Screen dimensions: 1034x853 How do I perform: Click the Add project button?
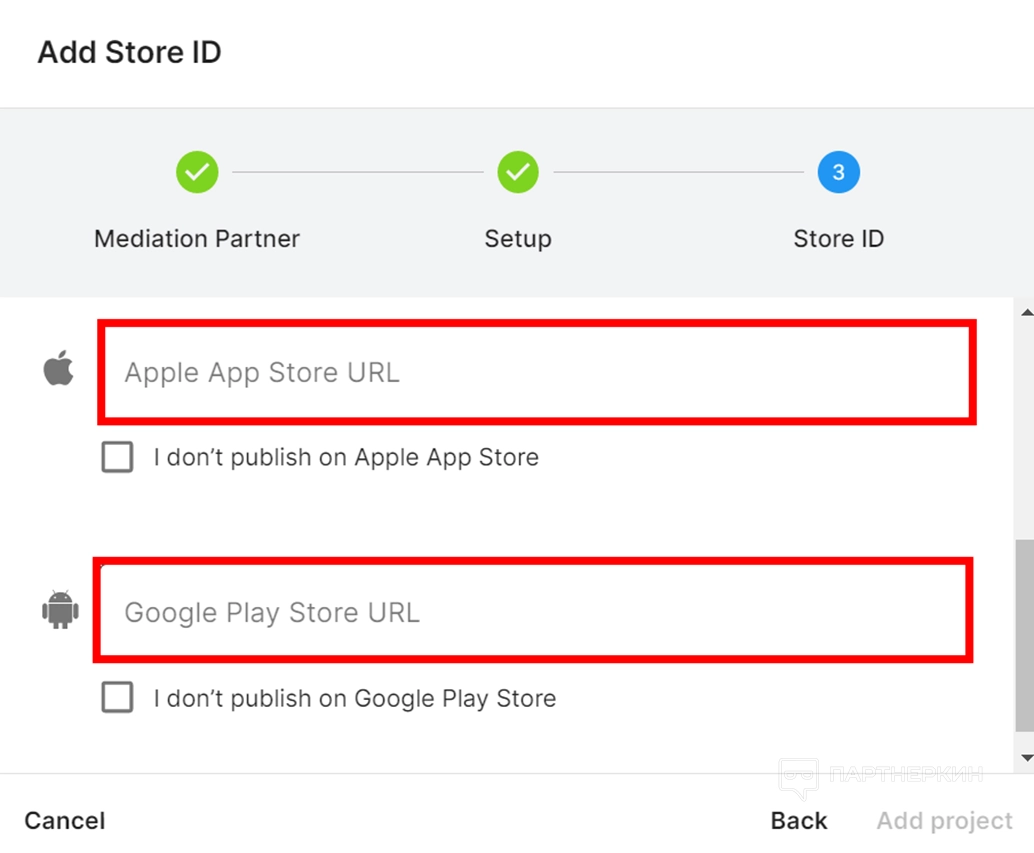(944, 821)
